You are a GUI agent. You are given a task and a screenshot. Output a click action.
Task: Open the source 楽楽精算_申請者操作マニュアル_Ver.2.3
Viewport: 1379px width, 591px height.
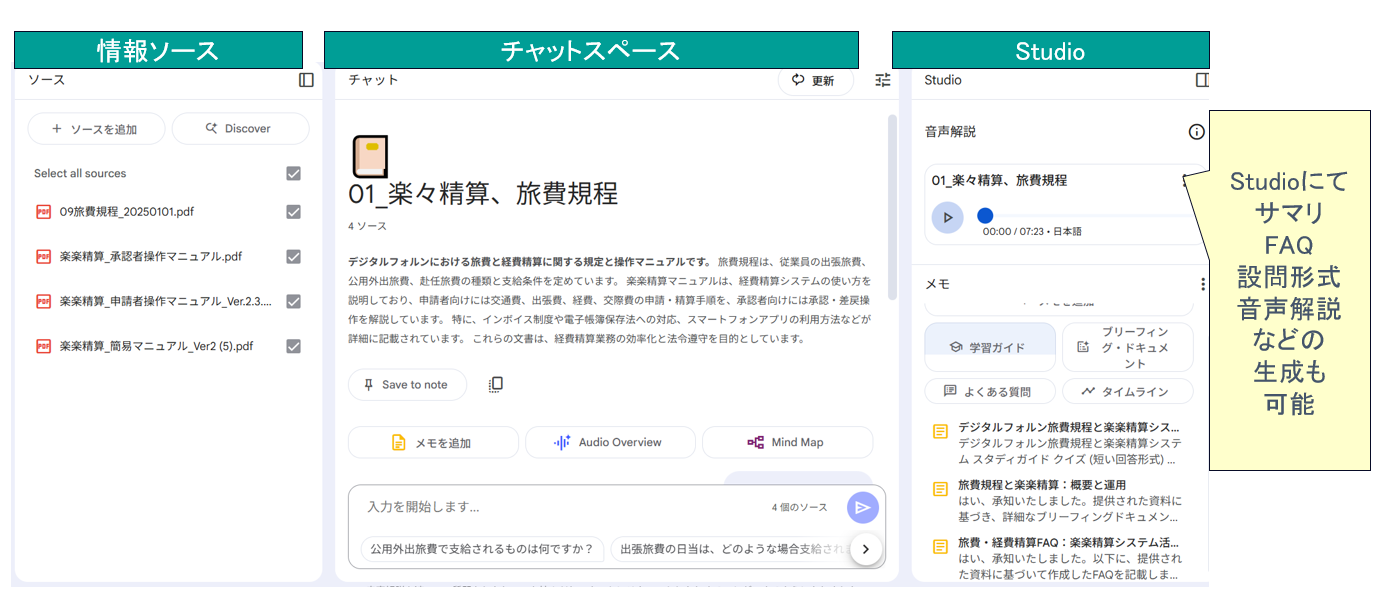[x=166, y=301]
